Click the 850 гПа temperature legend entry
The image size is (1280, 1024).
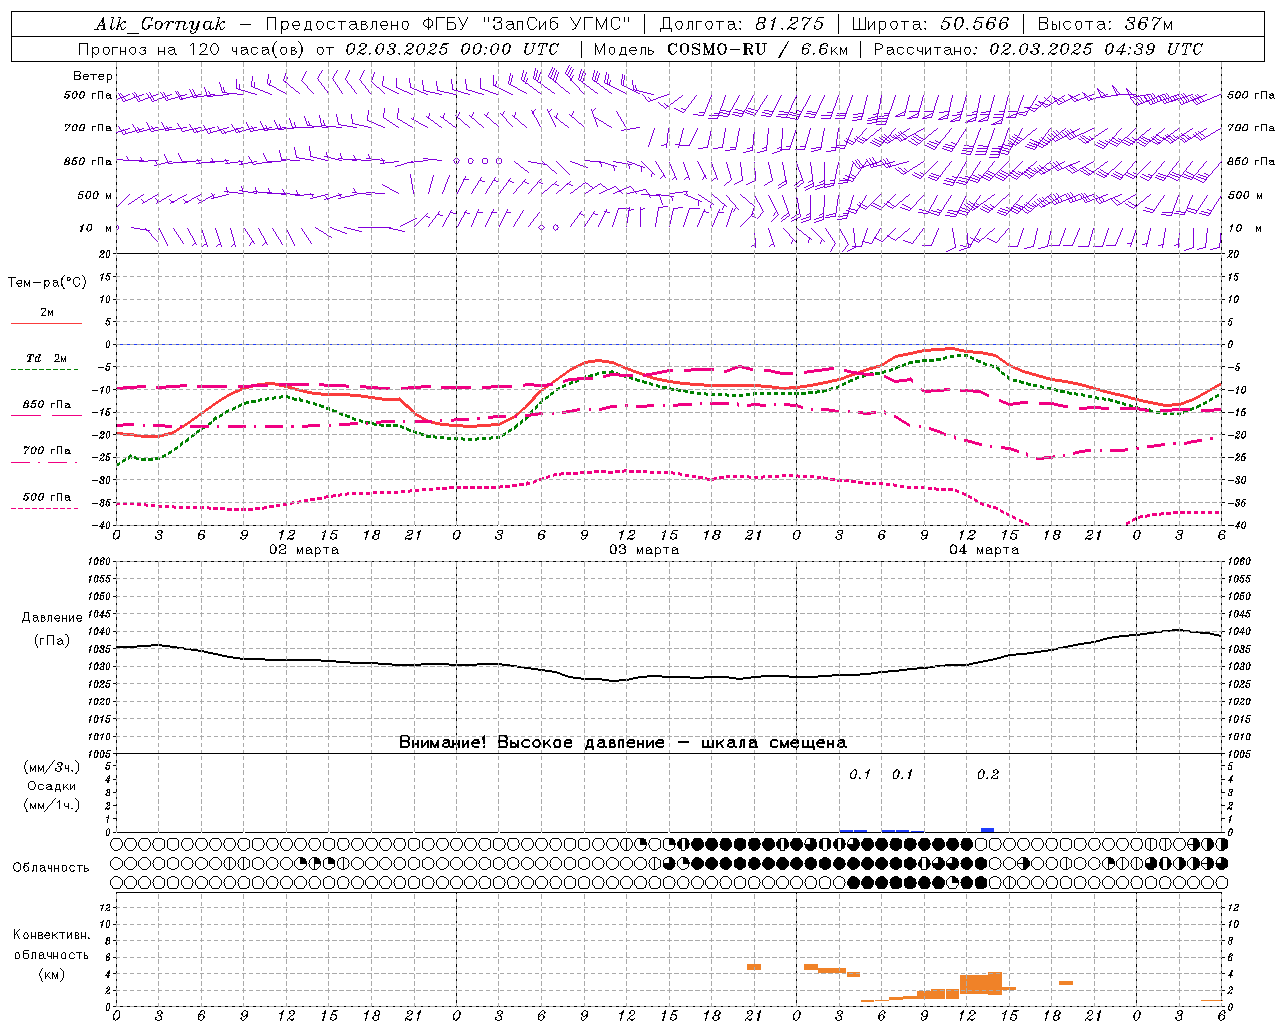coord(47,405)
